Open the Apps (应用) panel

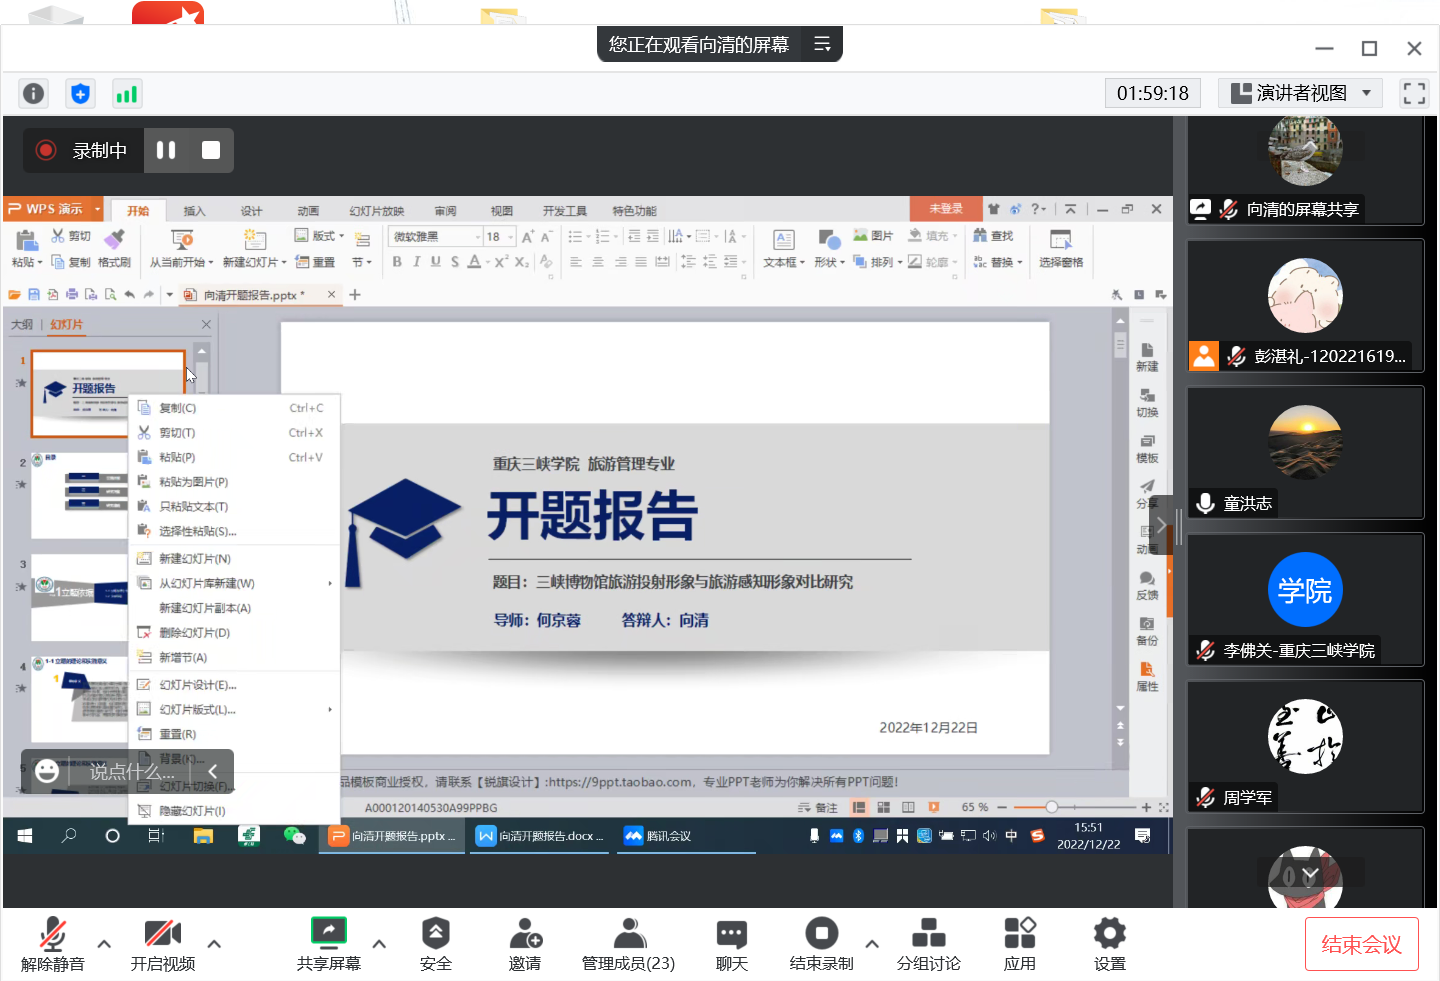pos(1019,944)
